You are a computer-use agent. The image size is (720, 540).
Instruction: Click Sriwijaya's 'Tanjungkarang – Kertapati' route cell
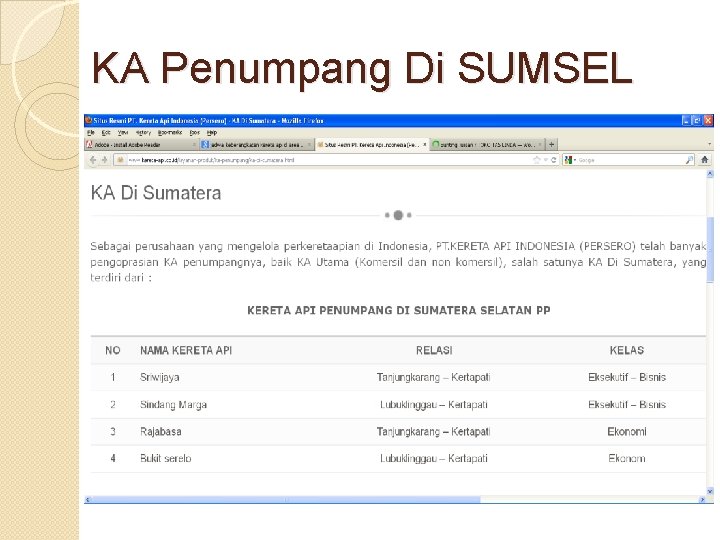coord(433,377)
